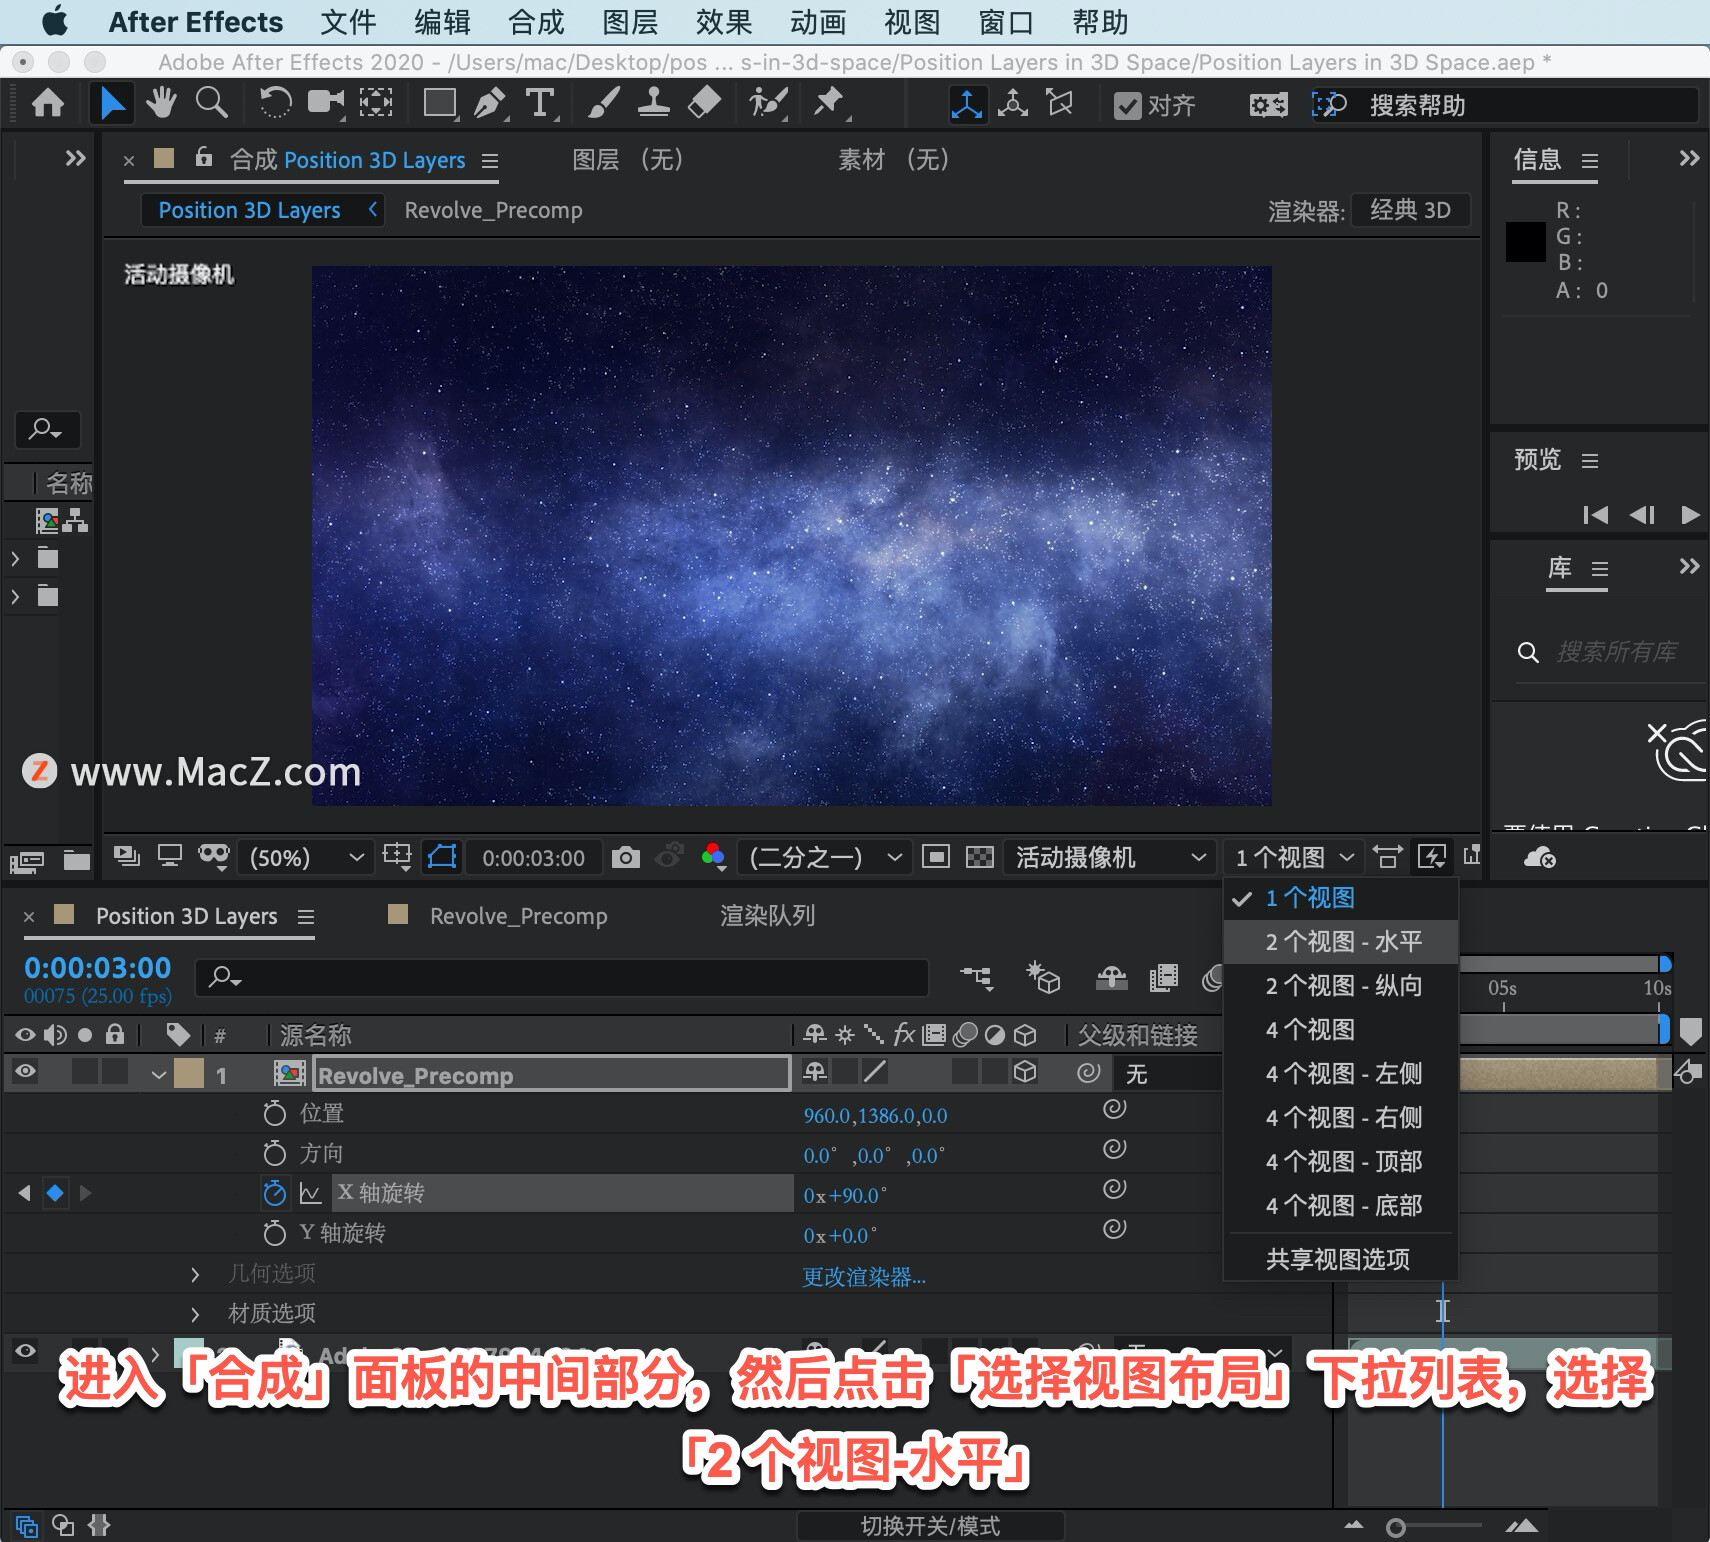Open the (50%) magnification dropdown

coord(307,857)
